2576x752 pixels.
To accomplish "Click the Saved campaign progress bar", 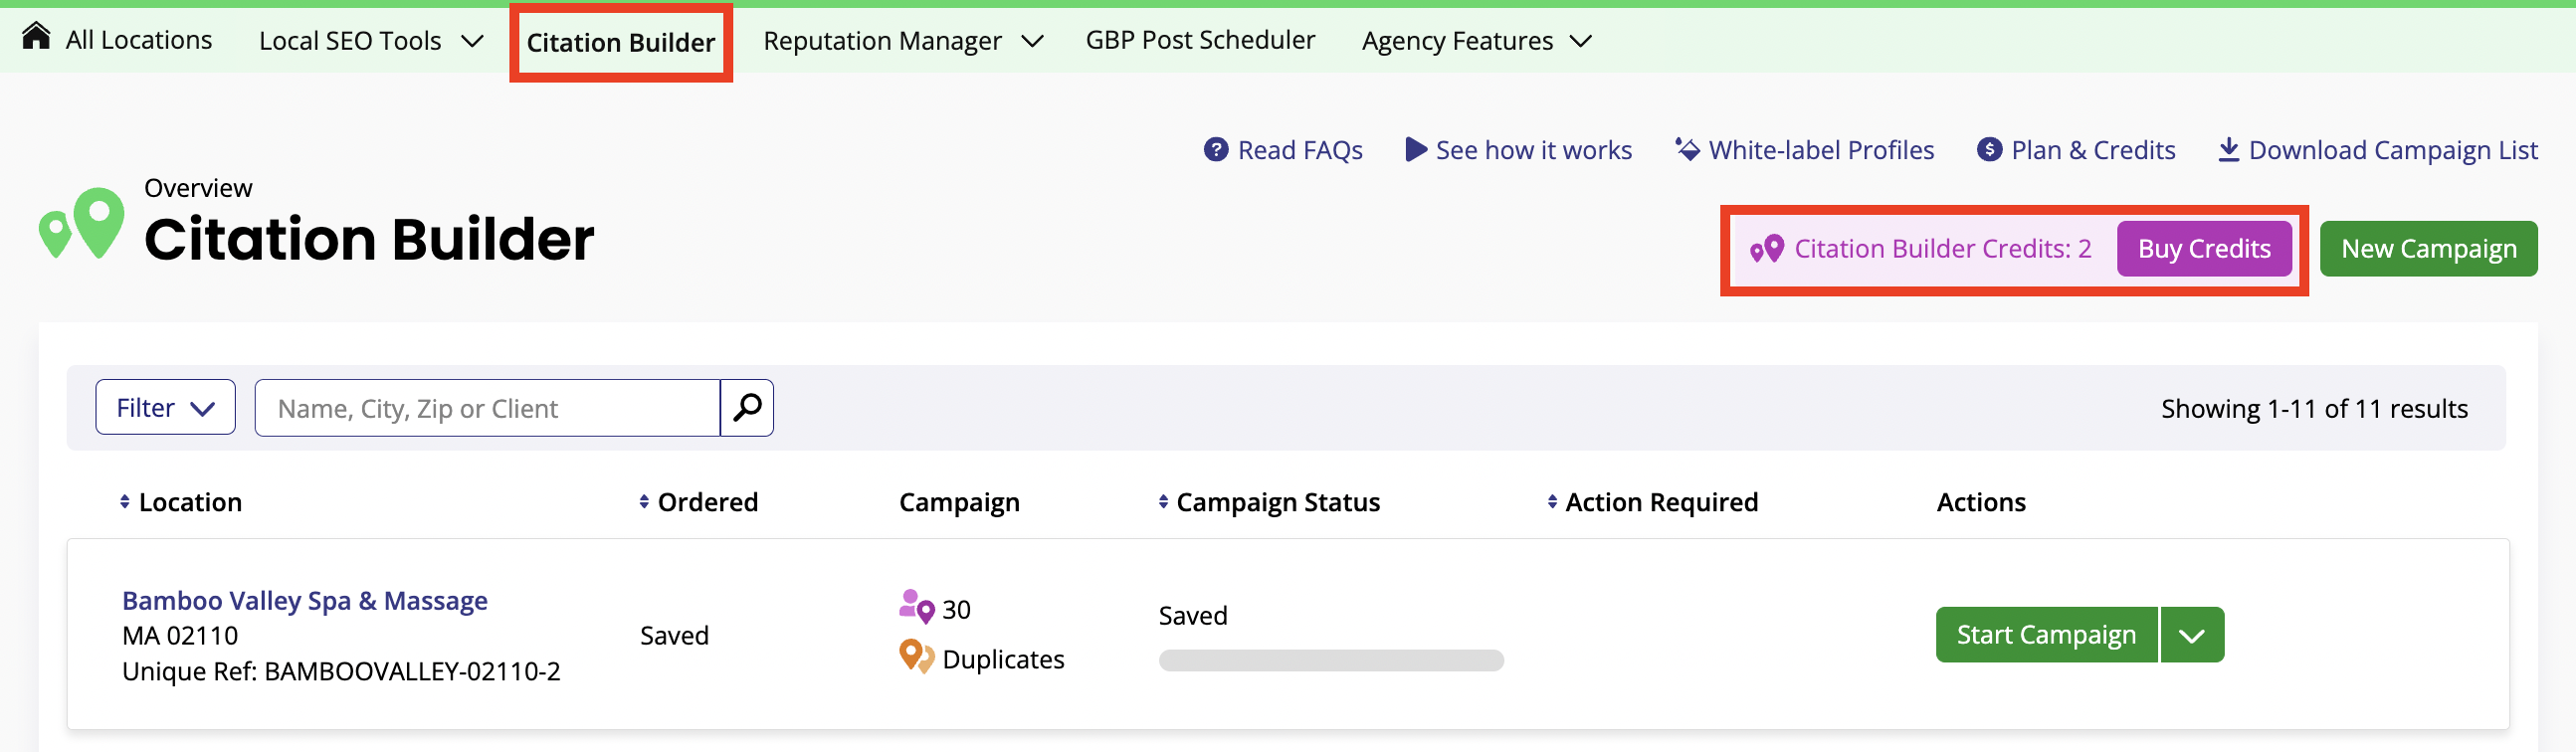I will pyautogui.click(x=1331, y=660).
